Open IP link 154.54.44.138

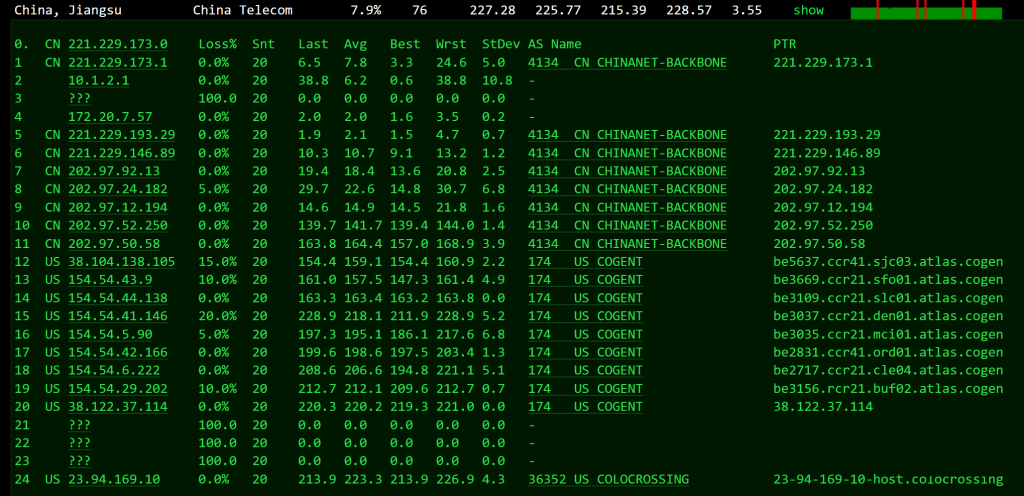(x=118, y=298)
